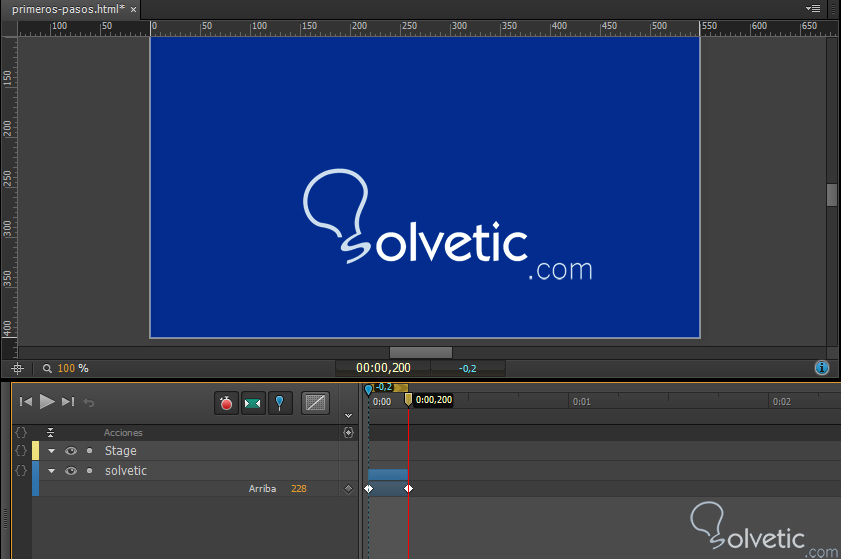Click 0:02 on the timeline ruler
Viewport: 841px width, 559px height.
coord(781,402)
